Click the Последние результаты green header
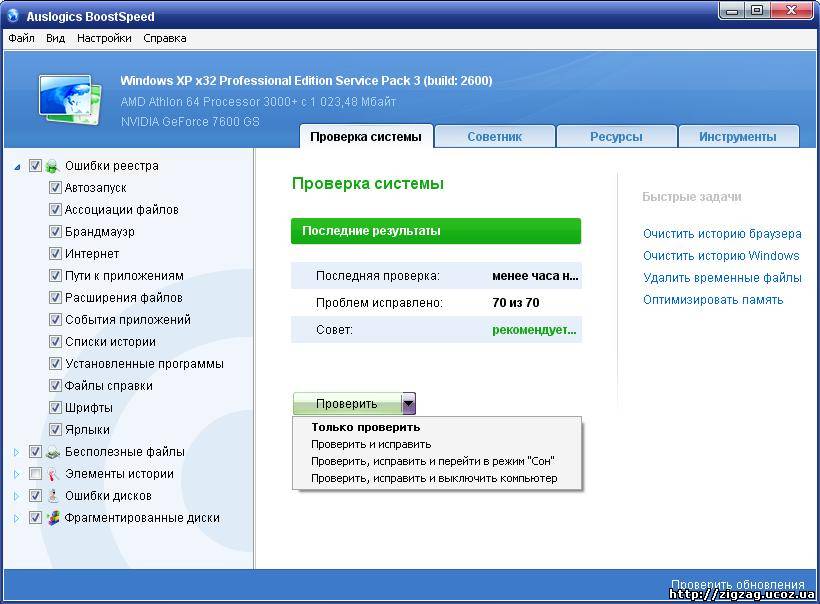Viewport: 820px width, 604px height. (436, 231)
